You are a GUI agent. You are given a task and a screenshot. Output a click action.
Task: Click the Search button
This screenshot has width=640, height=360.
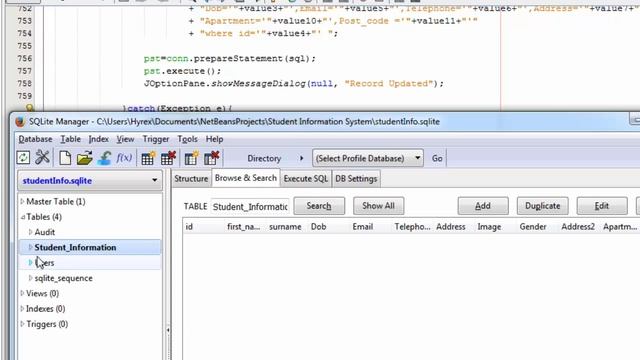pos(319,206)
